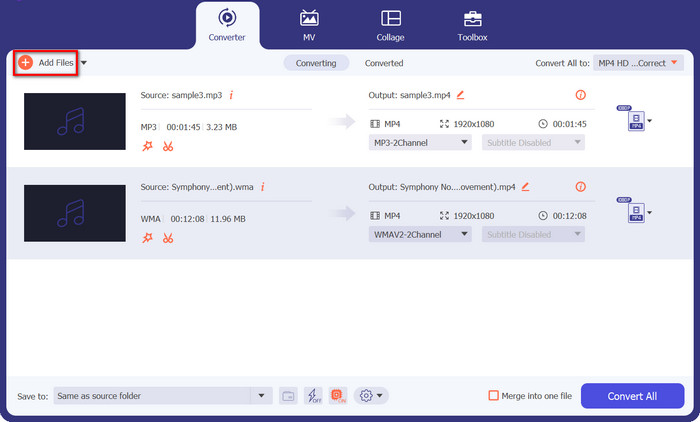Open the cut scissors tool for Symphony file
This screenshot has width=700, height=422.
tap(168, 238)
